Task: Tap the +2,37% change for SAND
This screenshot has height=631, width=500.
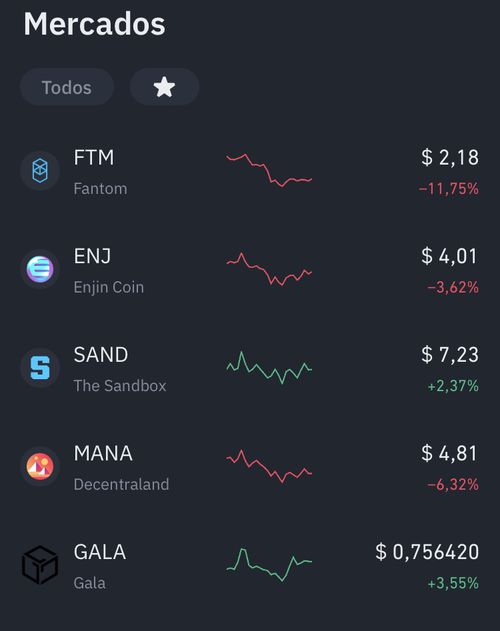Action: coord(453,386)
